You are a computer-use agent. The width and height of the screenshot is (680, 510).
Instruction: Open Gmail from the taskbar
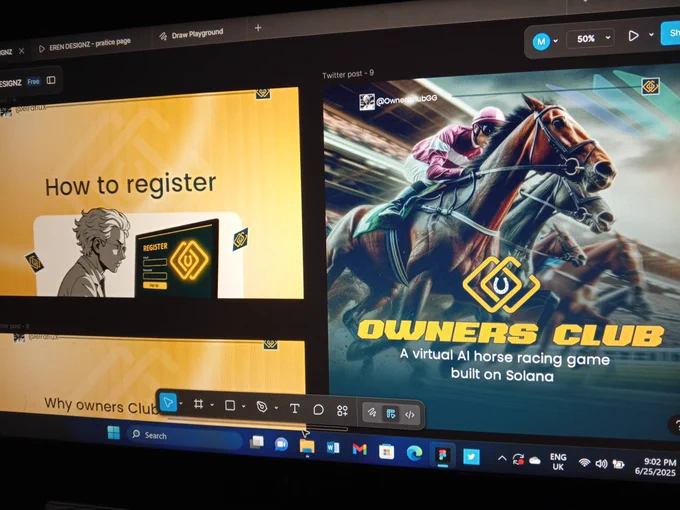click(x=360, y=449)
